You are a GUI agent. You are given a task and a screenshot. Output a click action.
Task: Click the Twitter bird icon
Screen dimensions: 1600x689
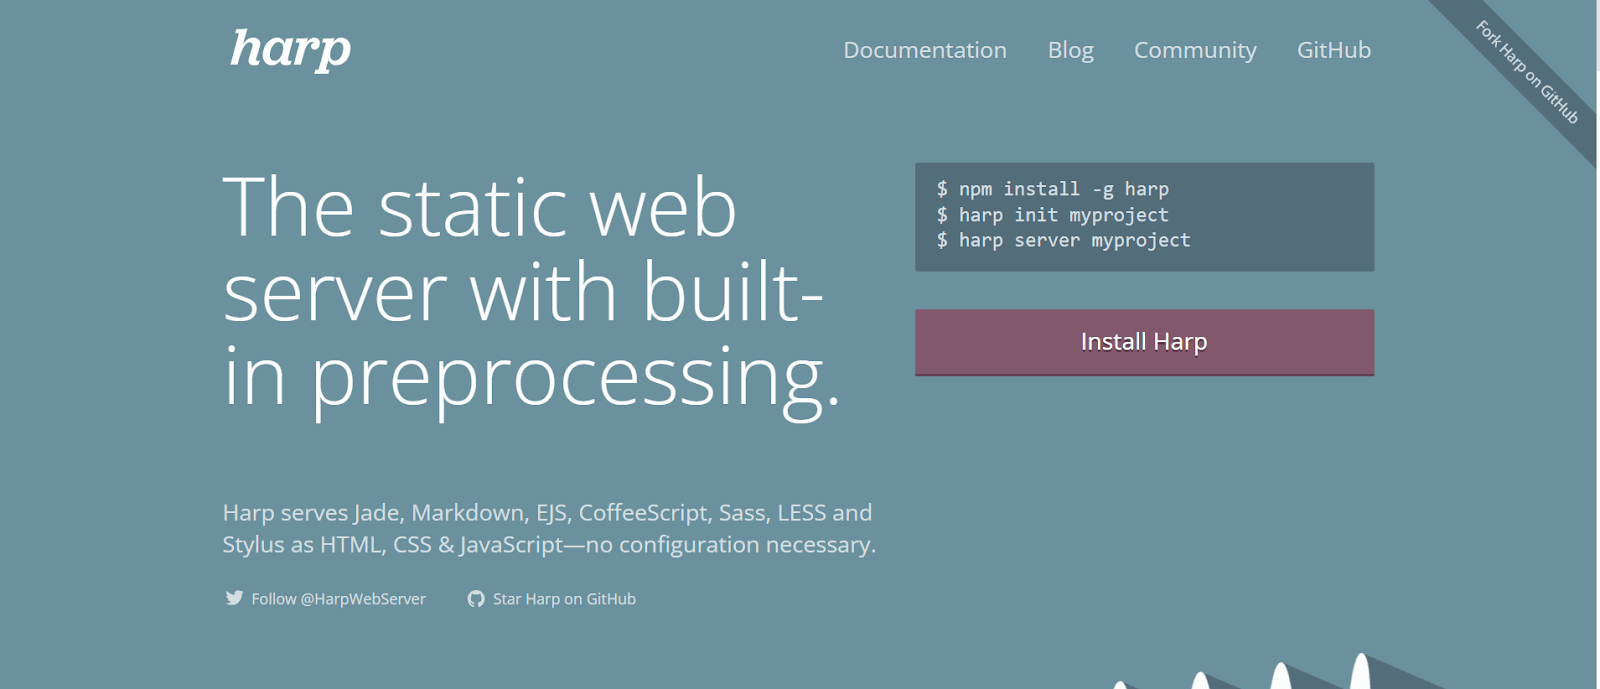coord(234,598)
